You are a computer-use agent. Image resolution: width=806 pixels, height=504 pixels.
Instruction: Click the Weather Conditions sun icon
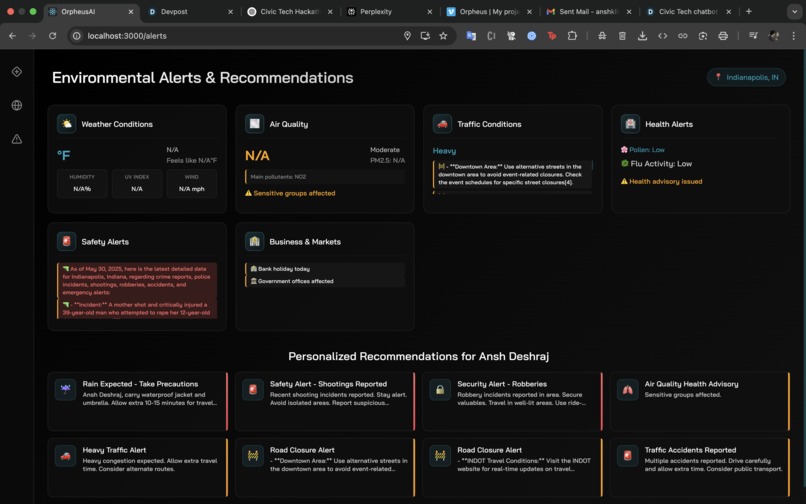tap(66, 124)
